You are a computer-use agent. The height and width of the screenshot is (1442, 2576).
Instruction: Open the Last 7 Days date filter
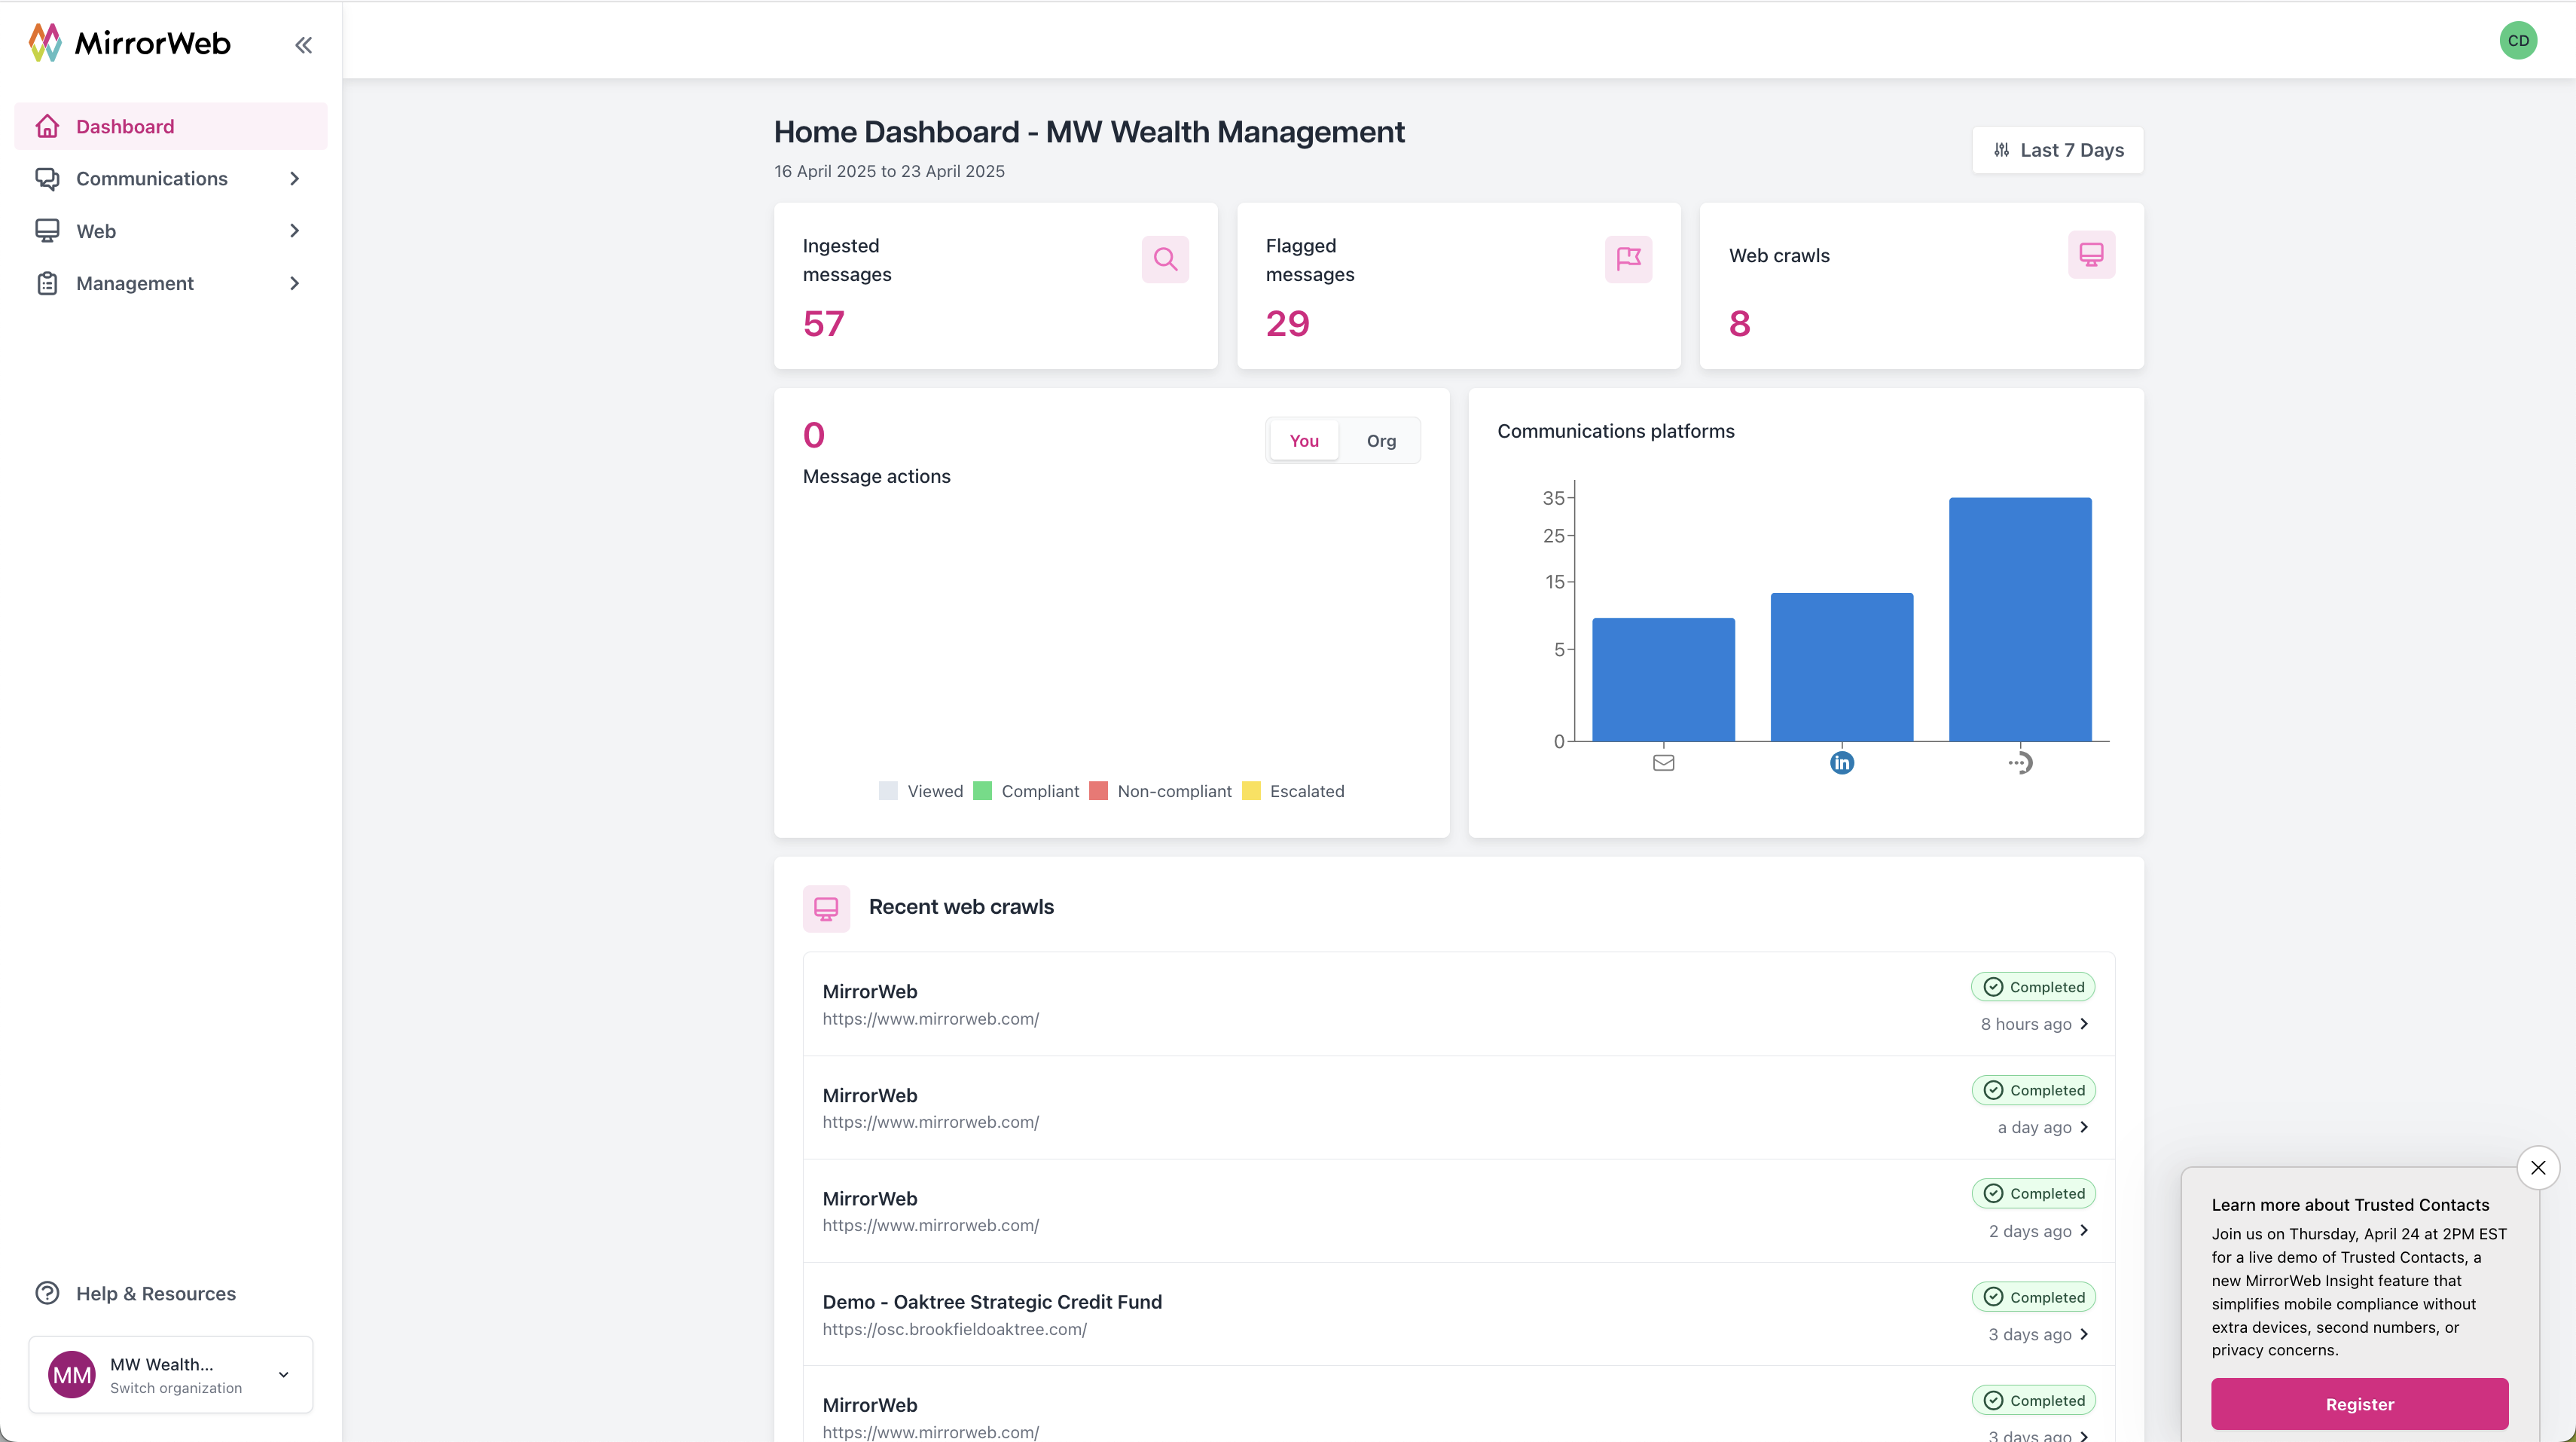2057,150
